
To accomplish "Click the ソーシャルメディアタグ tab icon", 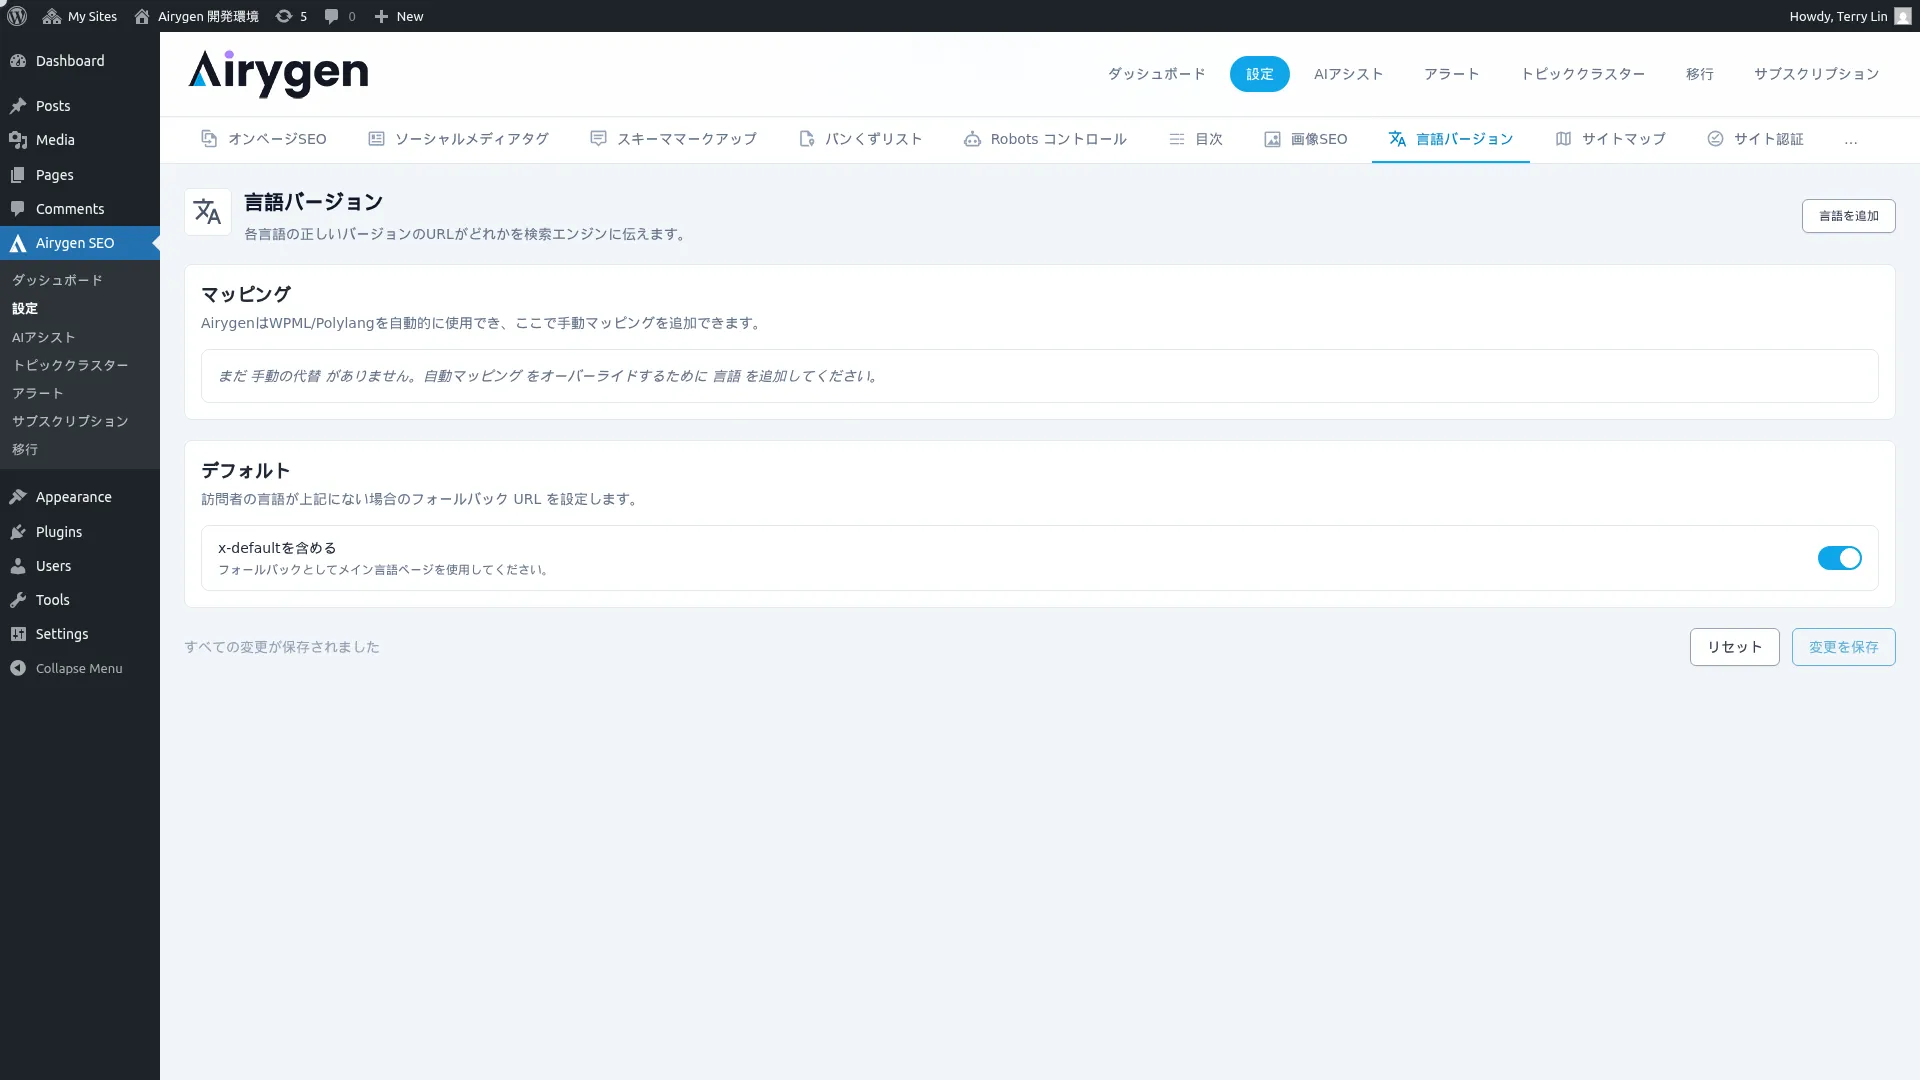I will tap(376, 139).
